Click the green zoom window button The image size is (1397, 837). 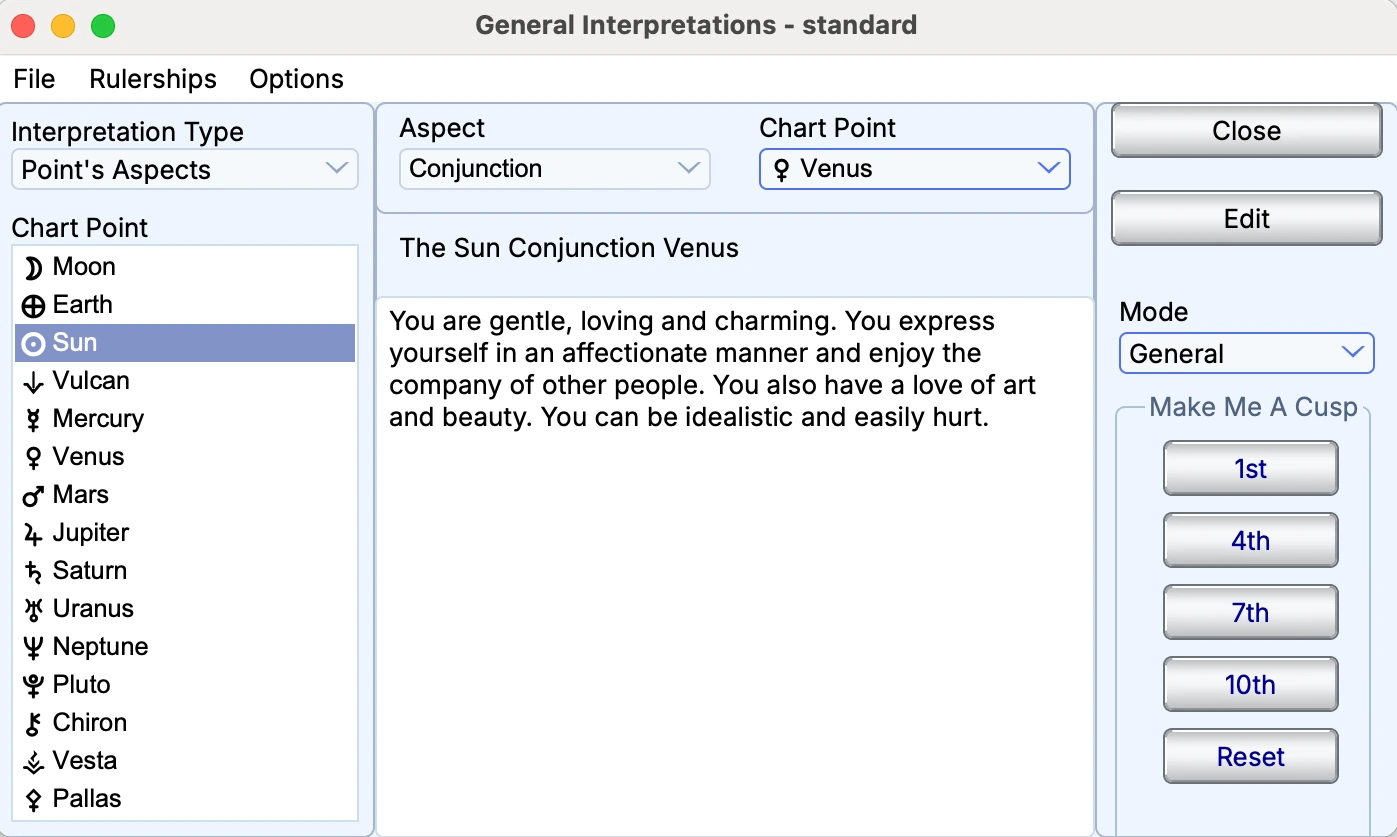103,26
